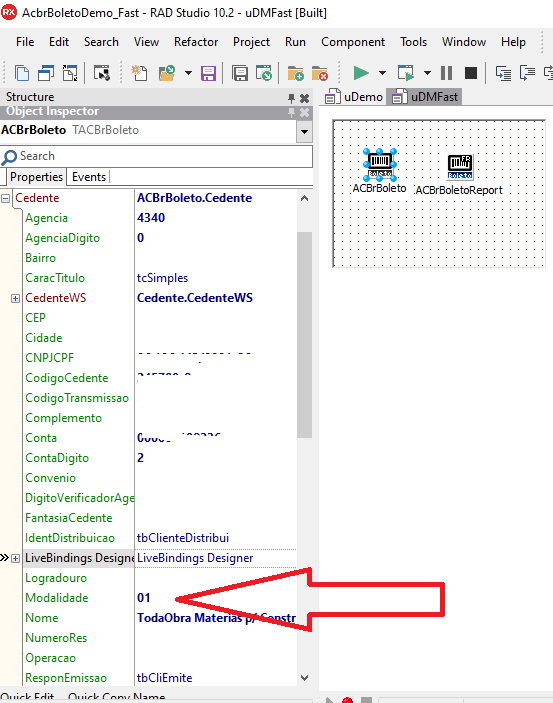Switch to the uDemo editor tab
Image resolution: width=553 pixels, height=703 pixels.
point(354,97)
